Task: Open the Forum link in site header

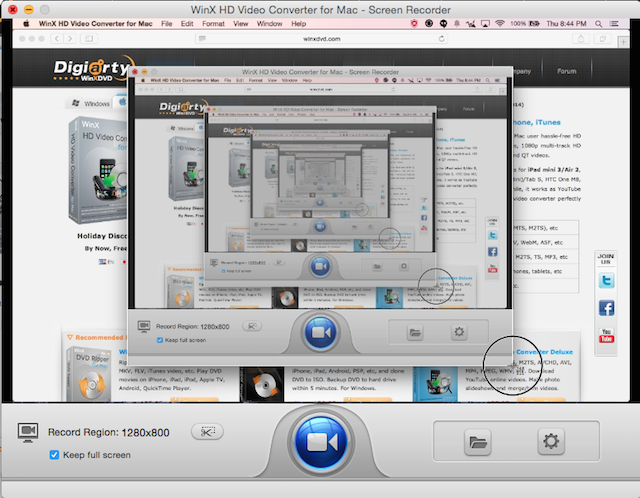Action: [x=567, y=71]
